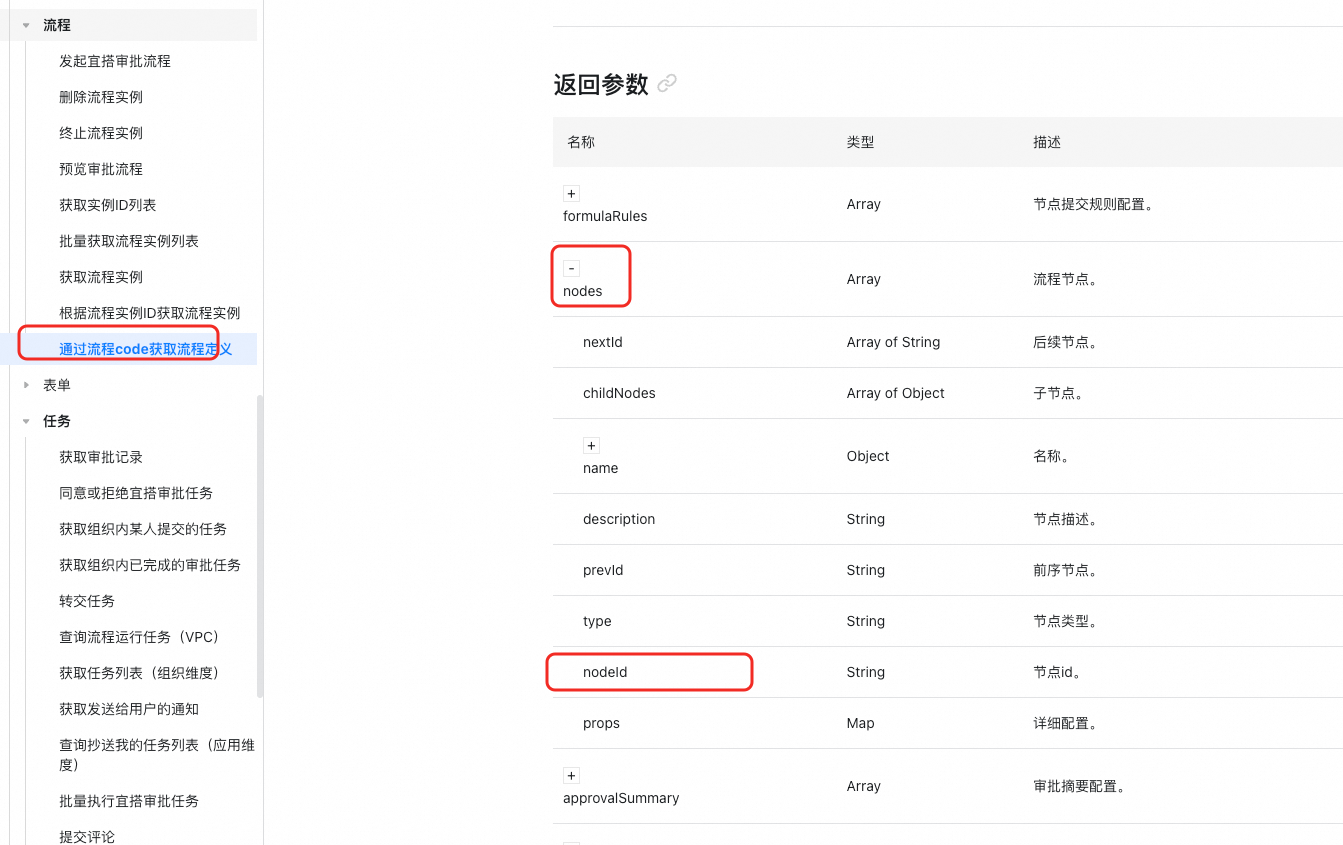Open 获取流程实例 in the sidebar
The width and height of the screenshot is (1343, 845).
tap(101, 277)
